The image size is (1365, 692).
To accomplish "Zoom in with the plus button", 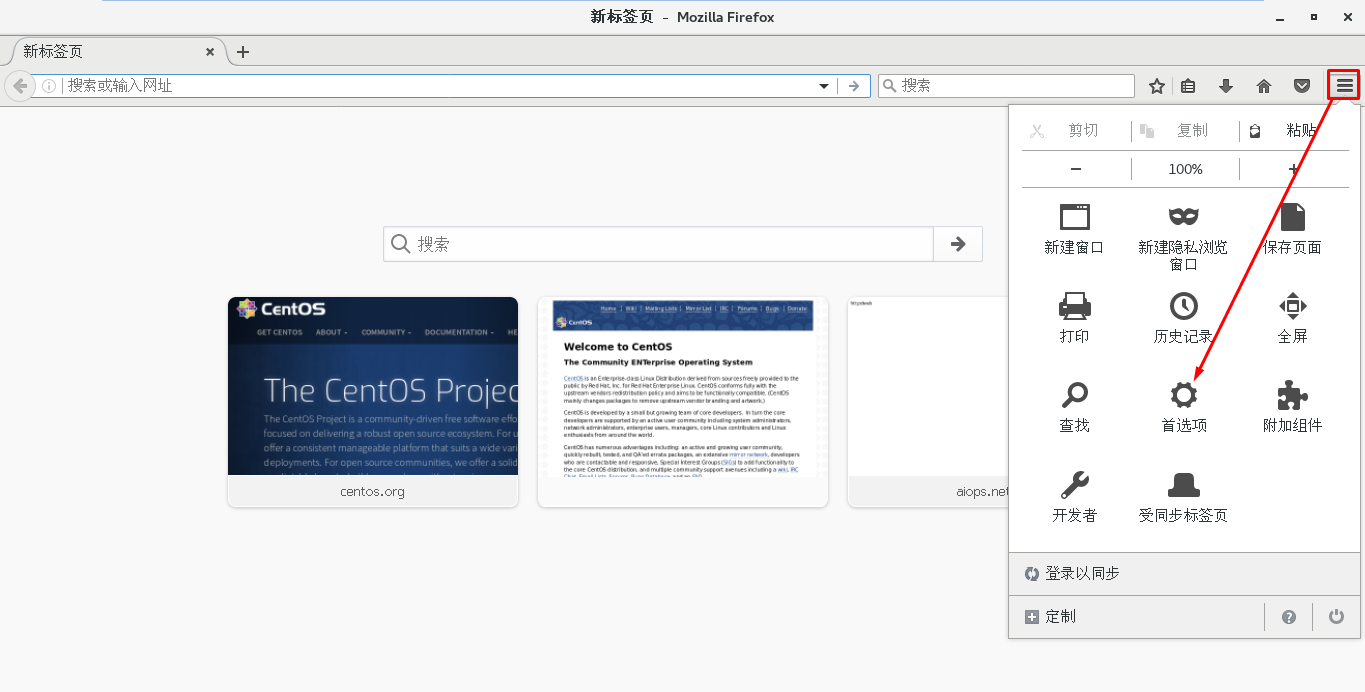I will click(x=1294, y=169).
